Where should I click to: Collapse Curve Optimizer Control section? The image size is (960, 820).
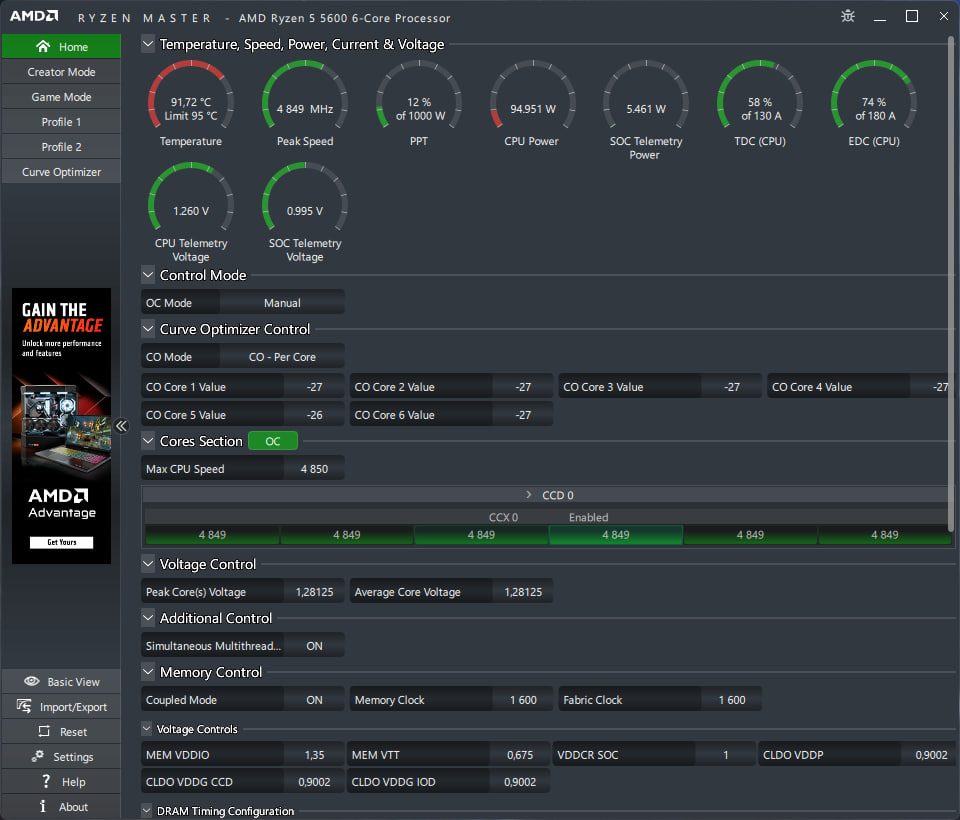coord(148,329)
